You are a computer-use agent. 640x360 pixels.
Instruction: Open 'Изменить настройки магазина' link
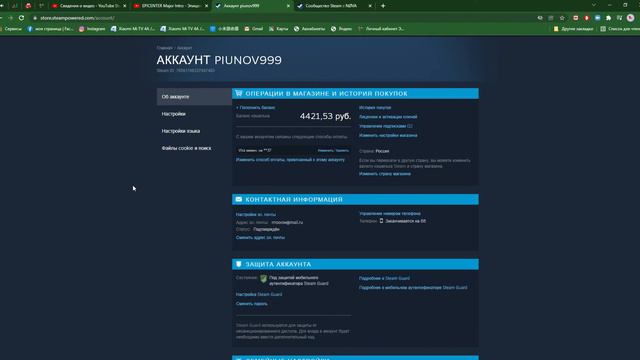[388, 135]
